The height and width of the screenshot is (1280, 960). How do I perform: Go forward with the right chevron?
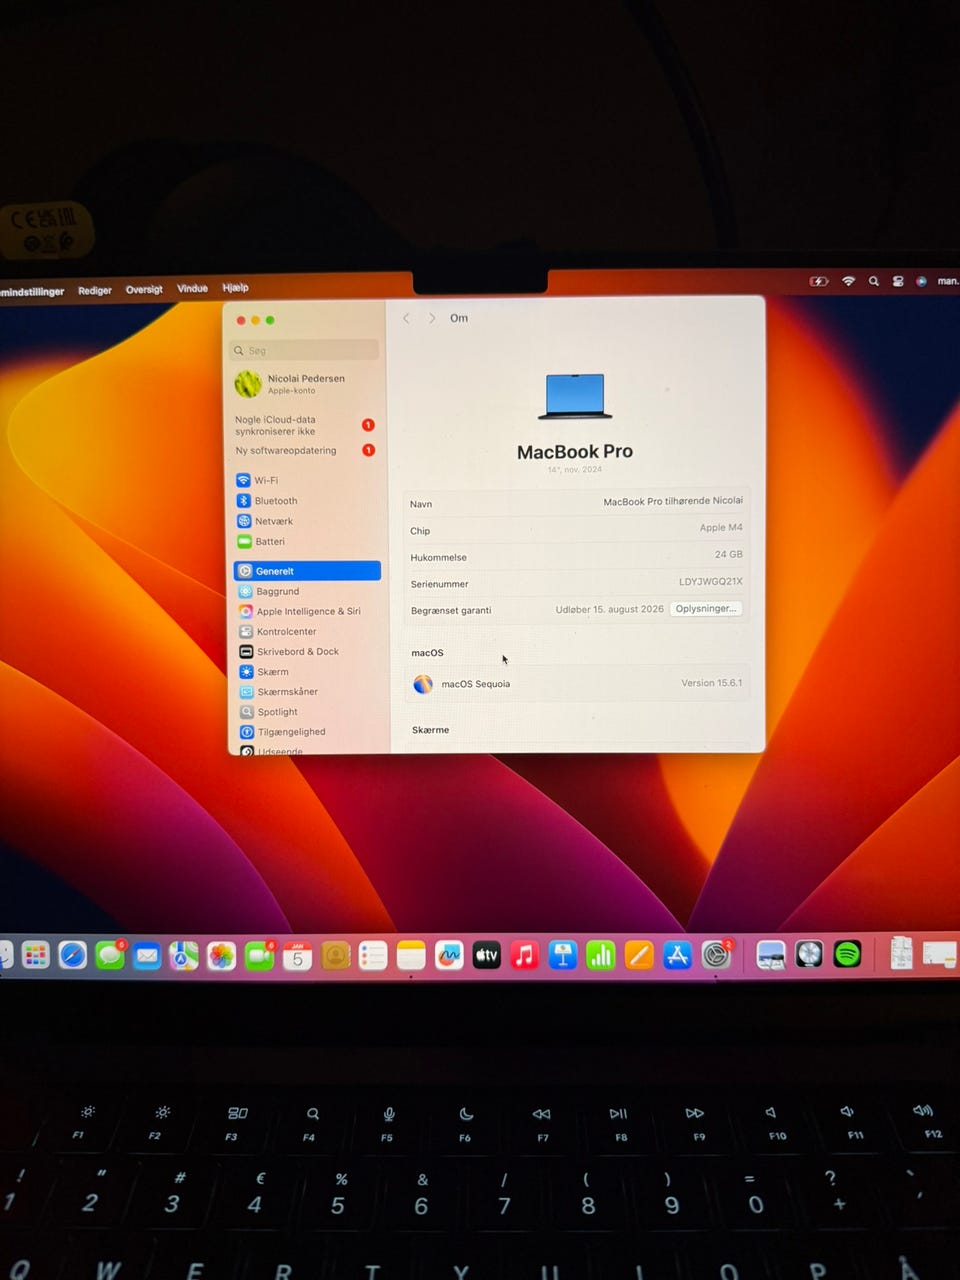(432, 318)
